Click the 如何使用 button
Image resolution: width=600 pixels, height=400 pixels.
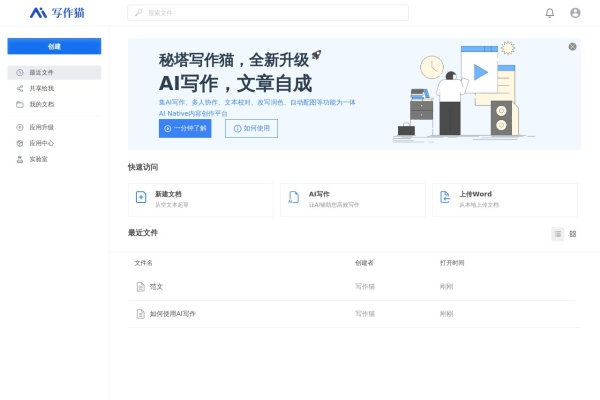pyautogui.click(x=251, y=129)
